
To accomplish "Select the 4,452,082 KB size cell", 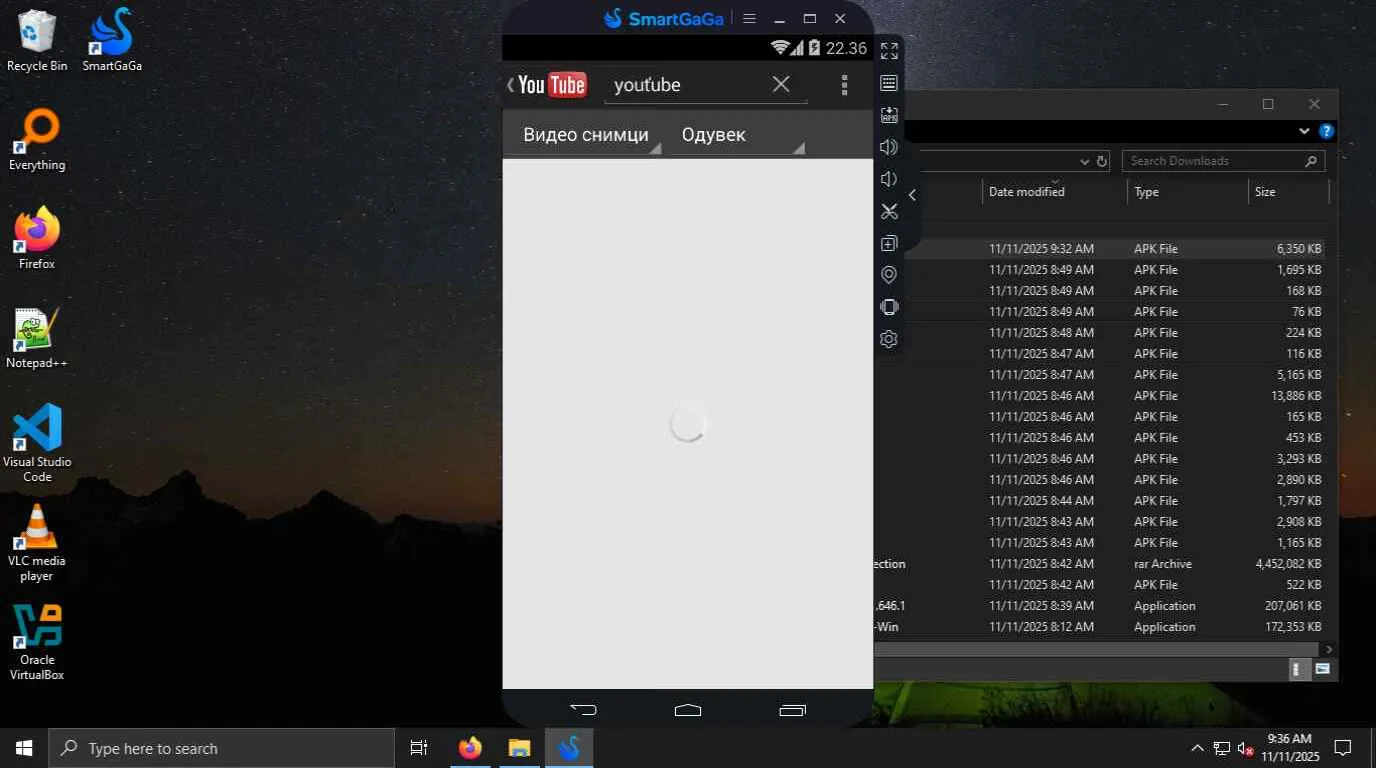I will coord(1288,564).
